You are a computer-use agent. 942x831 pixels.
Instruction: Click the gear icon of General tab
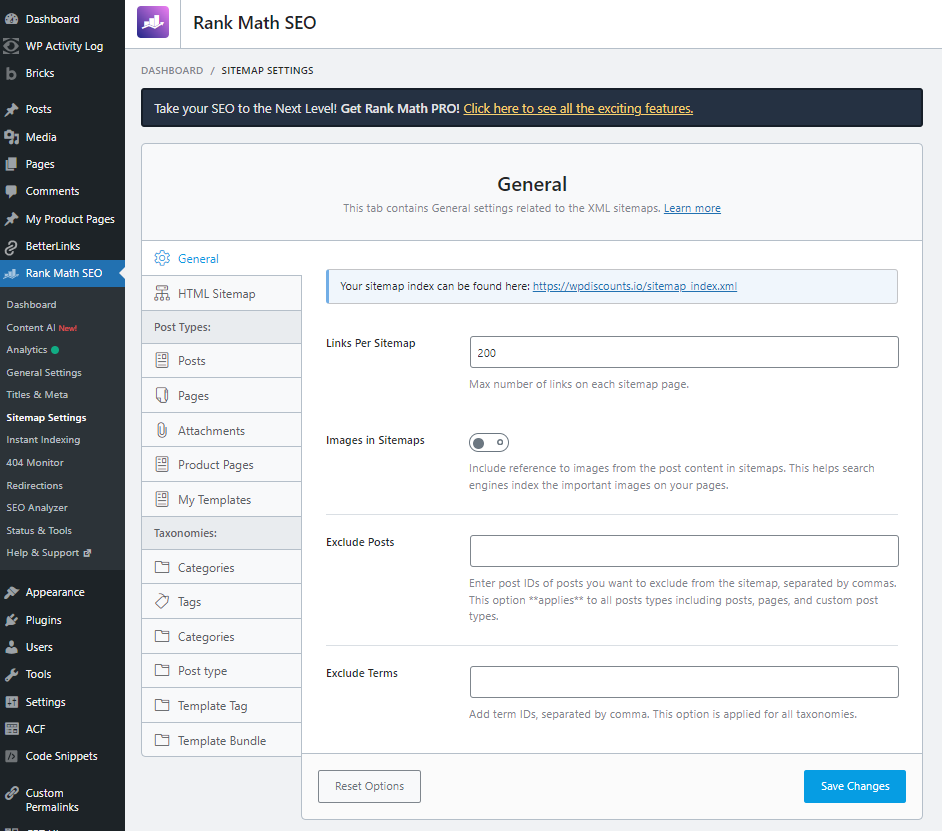pyautogui.click(x=162, y=258)
